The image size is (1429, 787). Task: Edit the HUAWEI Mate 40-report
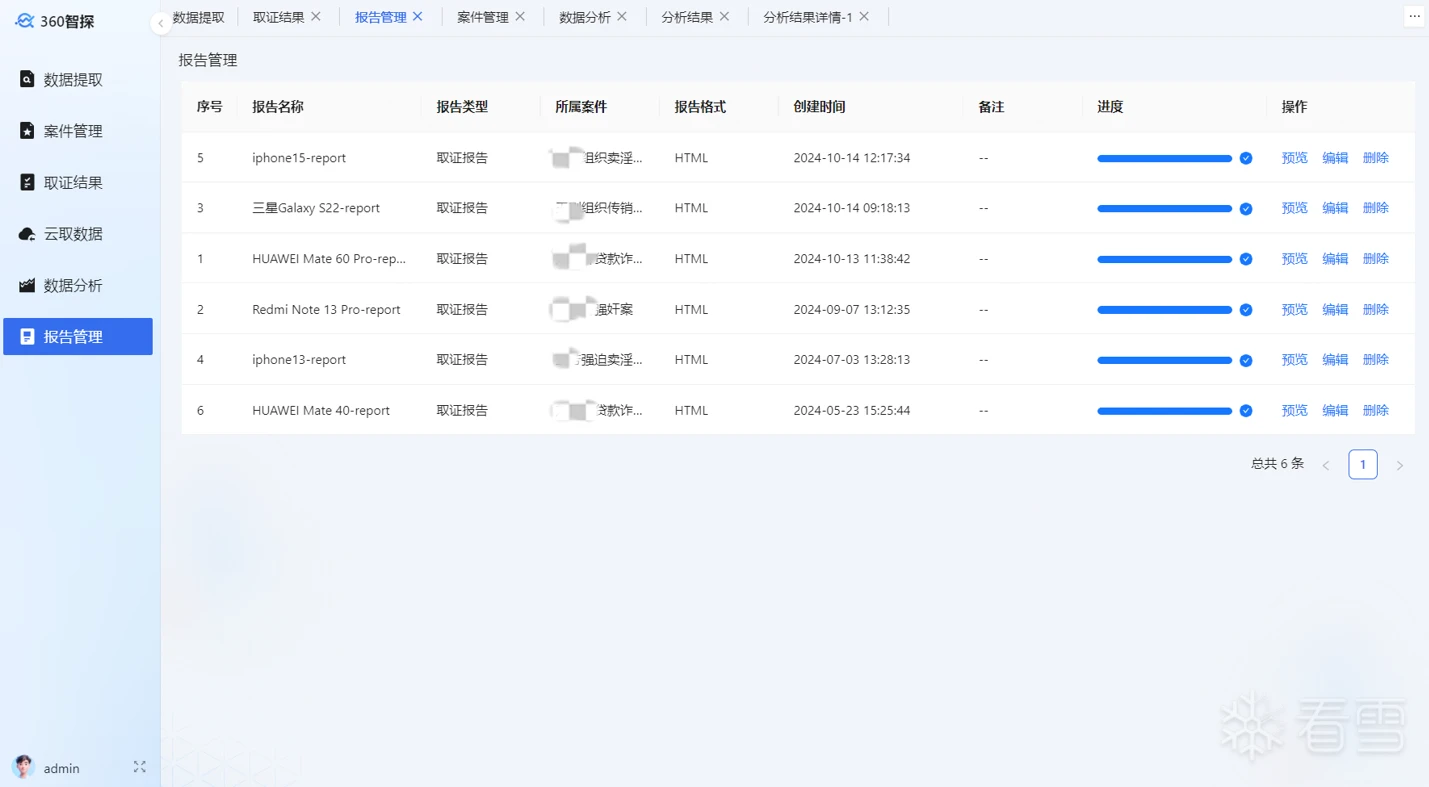click(x=1335, y=411)
